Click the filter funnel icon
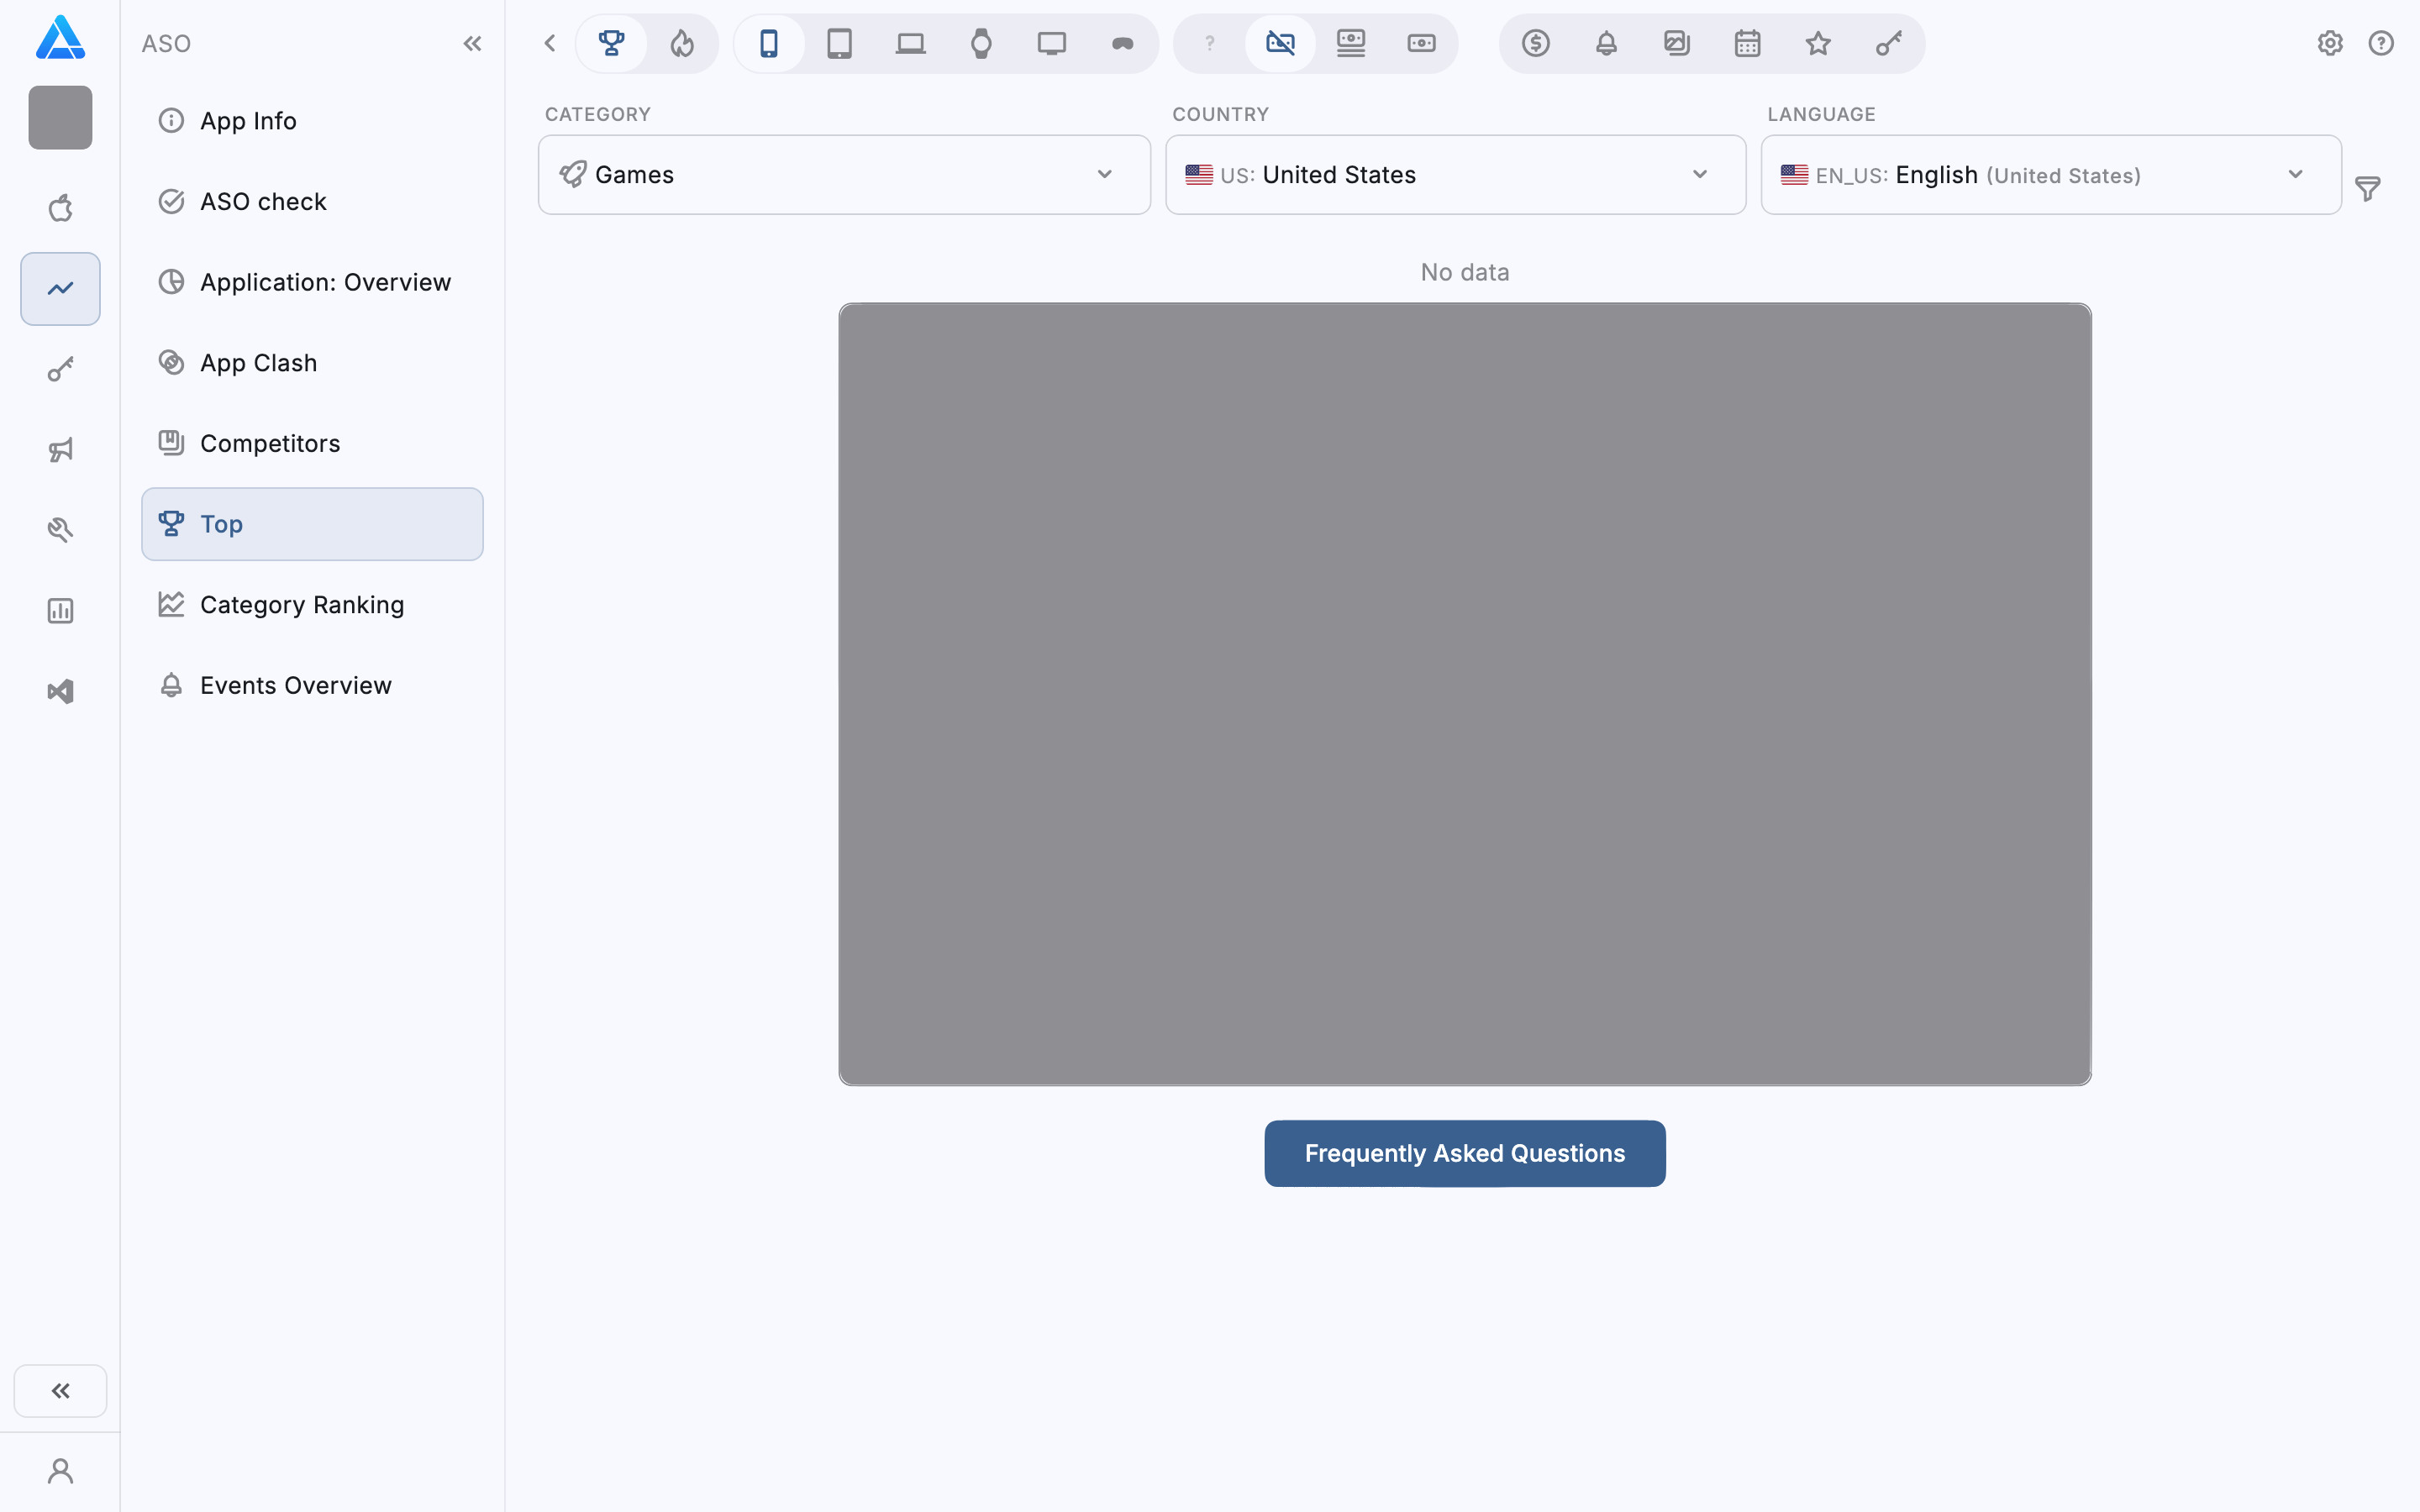 click(x=2367, y=188)
